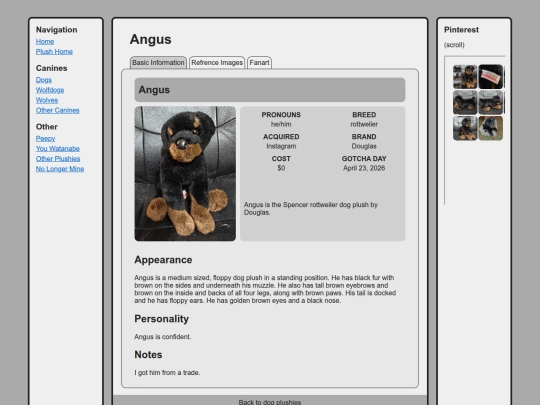The height and width of the screenshot is (405, 540).
Task: Switch to the Fanart tab
Action: 259,63
